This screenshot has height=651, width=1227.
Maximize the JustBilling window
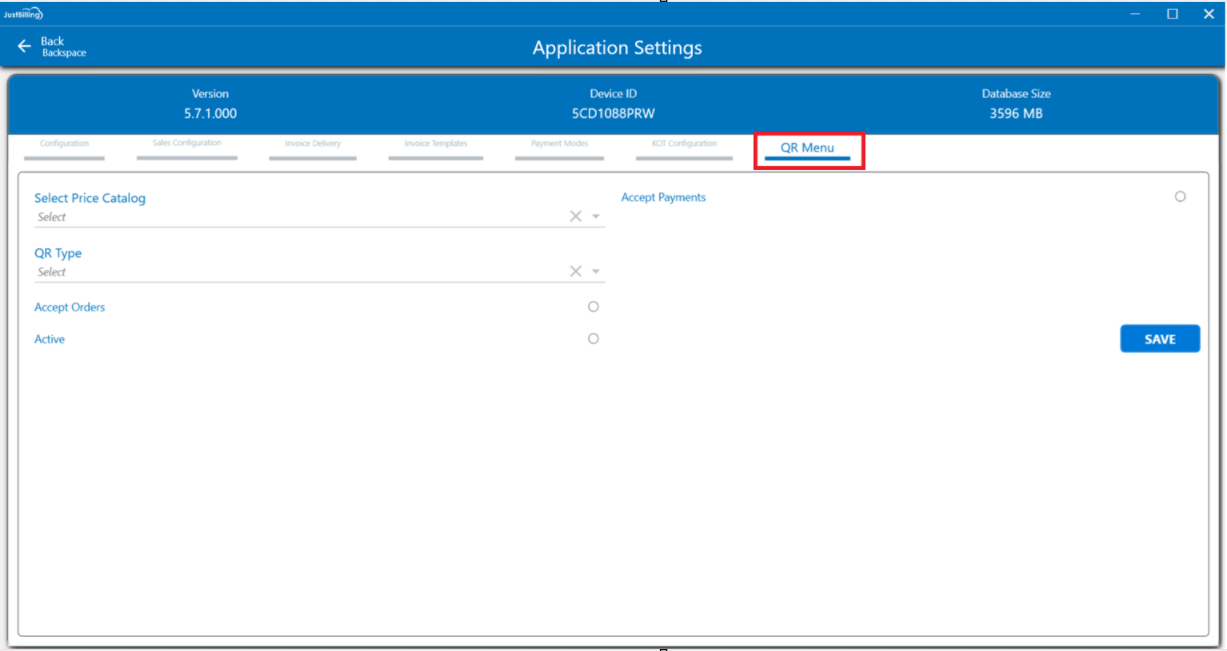point(1172,14)
